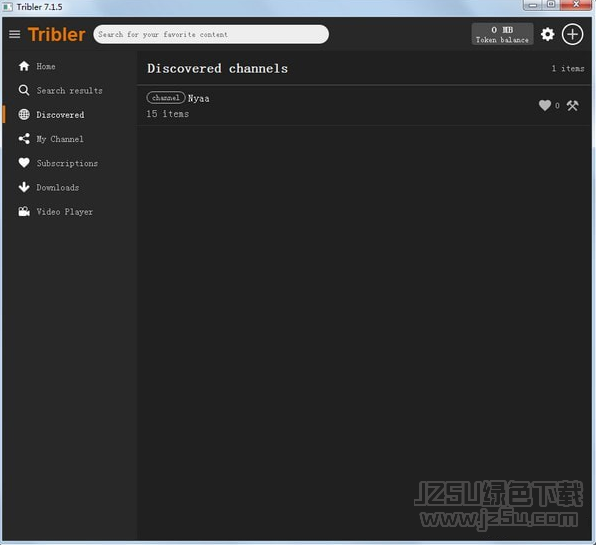Add a torrent with the plus icon
This screenshot has height=545, width=596.
[x=572, y=34]
